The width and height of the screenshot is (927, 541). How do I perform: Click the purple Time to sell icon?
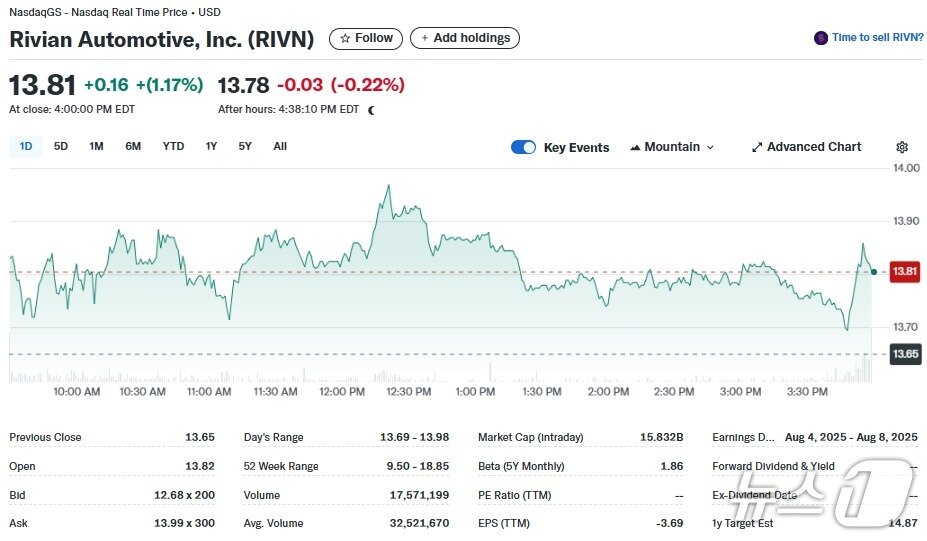[822, 38]
